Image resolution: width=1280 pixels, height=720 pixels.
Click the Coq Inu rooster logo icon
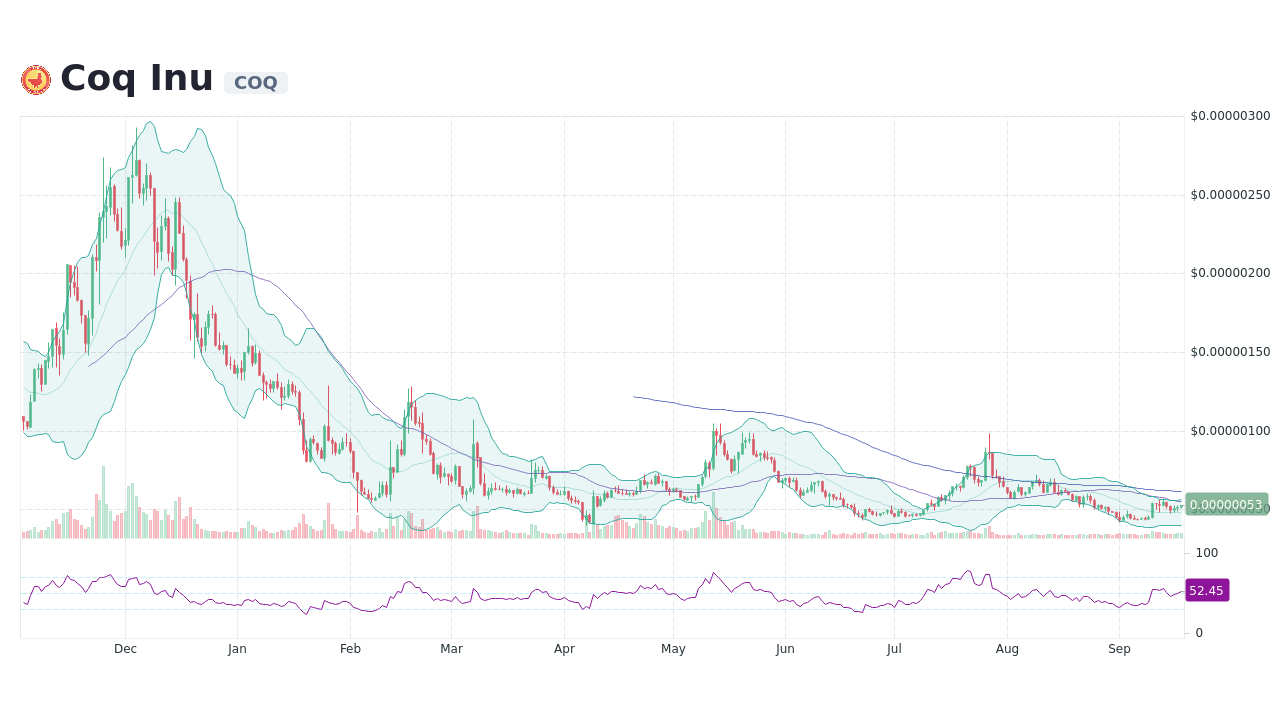pos(36,79)
